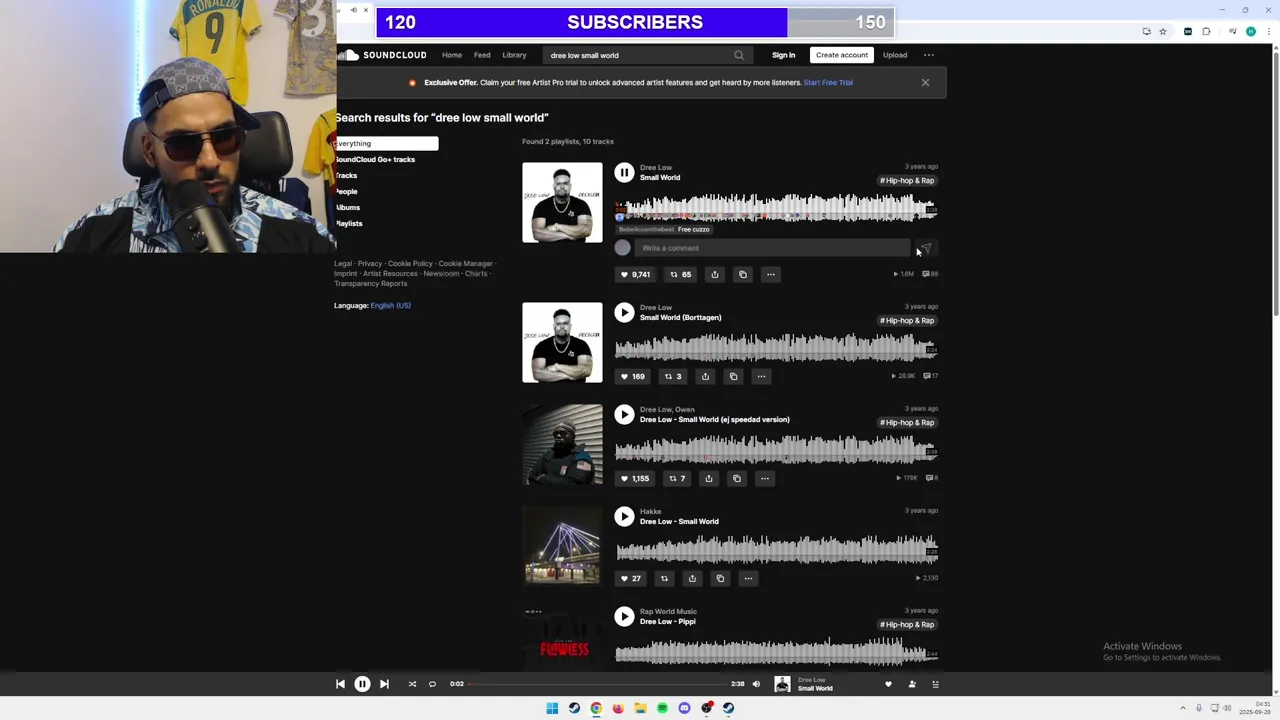Send the comment with the paper plane icon
Image resolution: width=1280 pixels, height=720 pixels.
pyautogui.click(x=925, y=248)
